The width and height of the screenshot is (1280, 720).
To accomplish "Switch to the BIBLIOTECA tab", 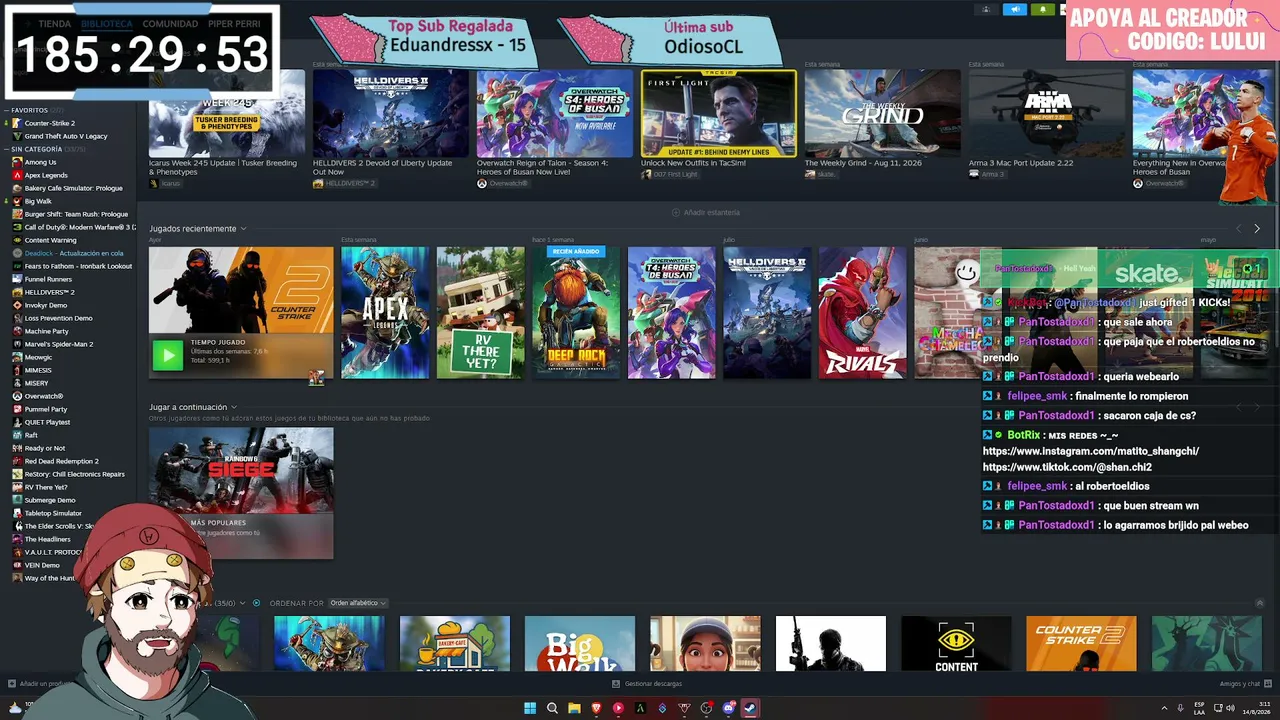I will pyautogui.click(x=105, y=23).
